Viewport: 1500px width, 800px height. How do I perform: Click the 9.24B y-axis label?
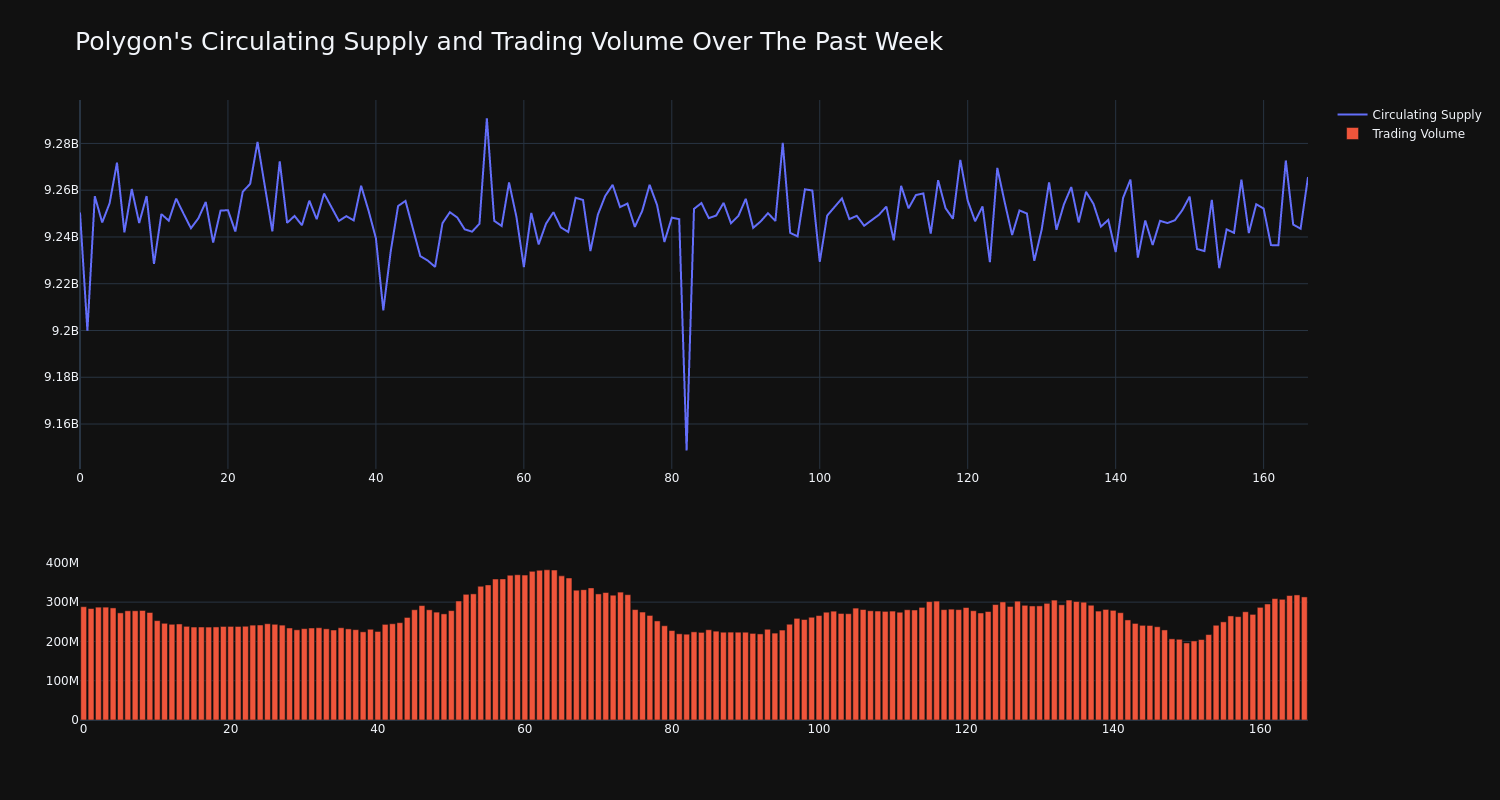click(61, 237)
